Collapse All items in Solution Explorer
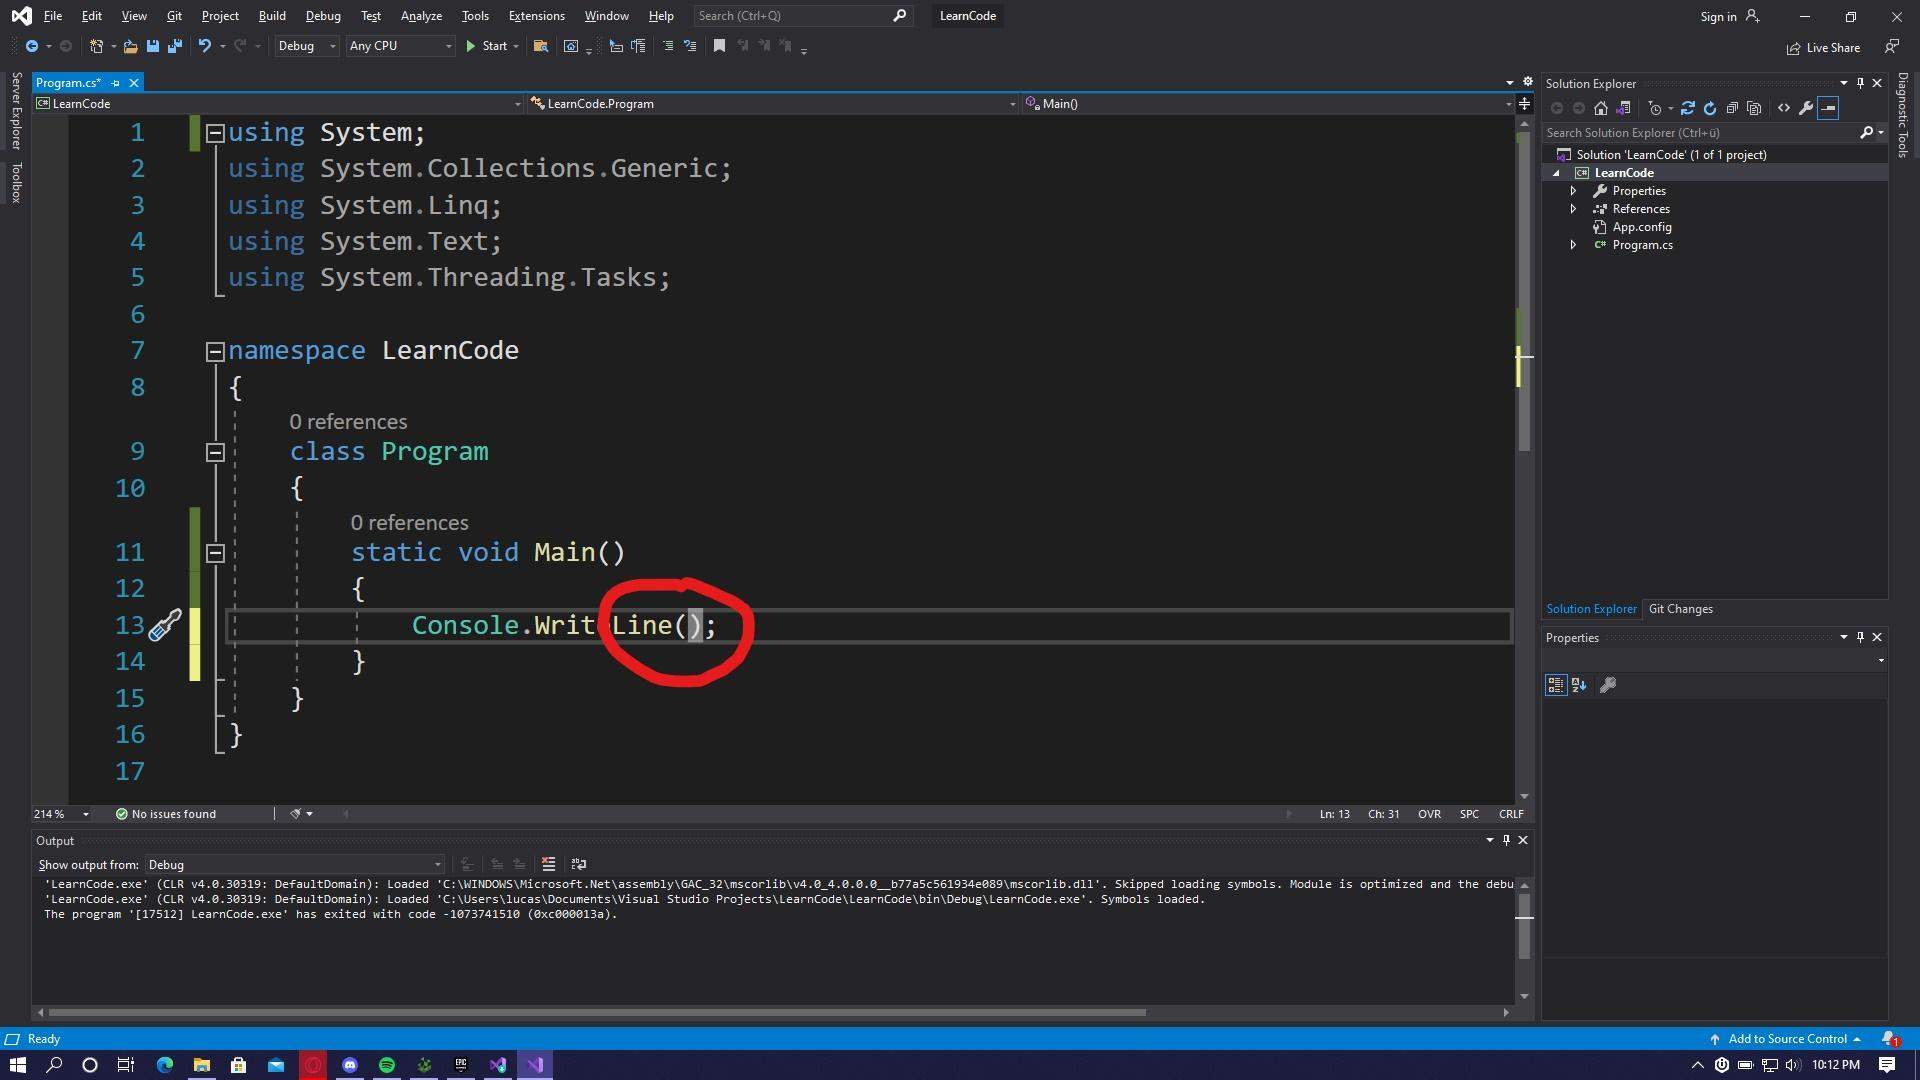Image resolution: width=1920 pixels, height=1080 pixels. 1733,108
